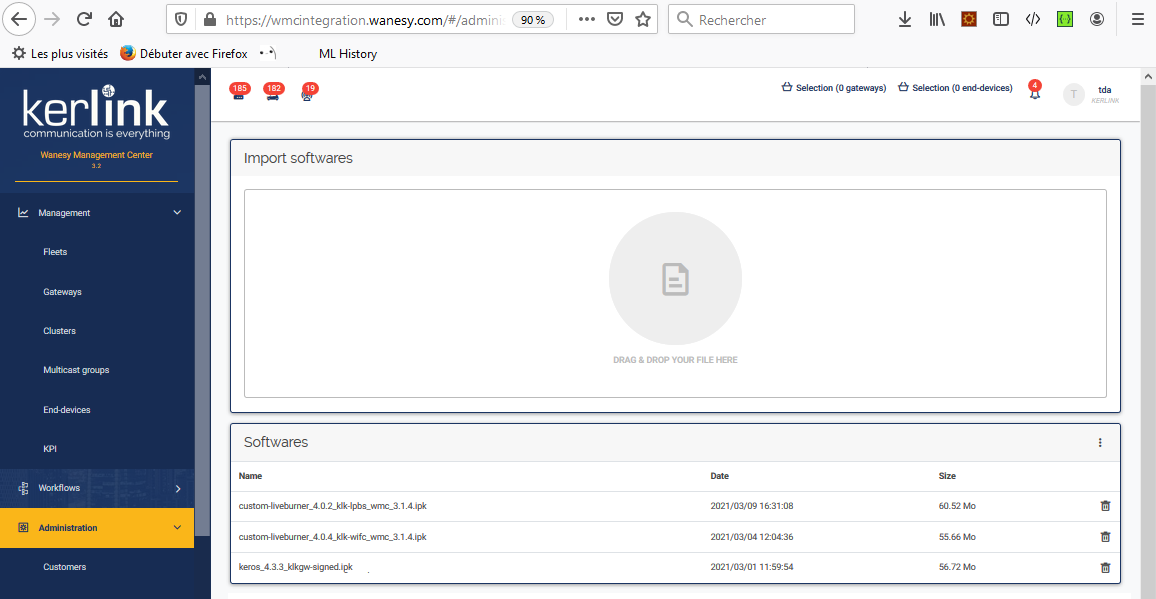The image size is (1156, 599).
Task: Open Selection (0 gateways) basket
Action: pos(834,88)
